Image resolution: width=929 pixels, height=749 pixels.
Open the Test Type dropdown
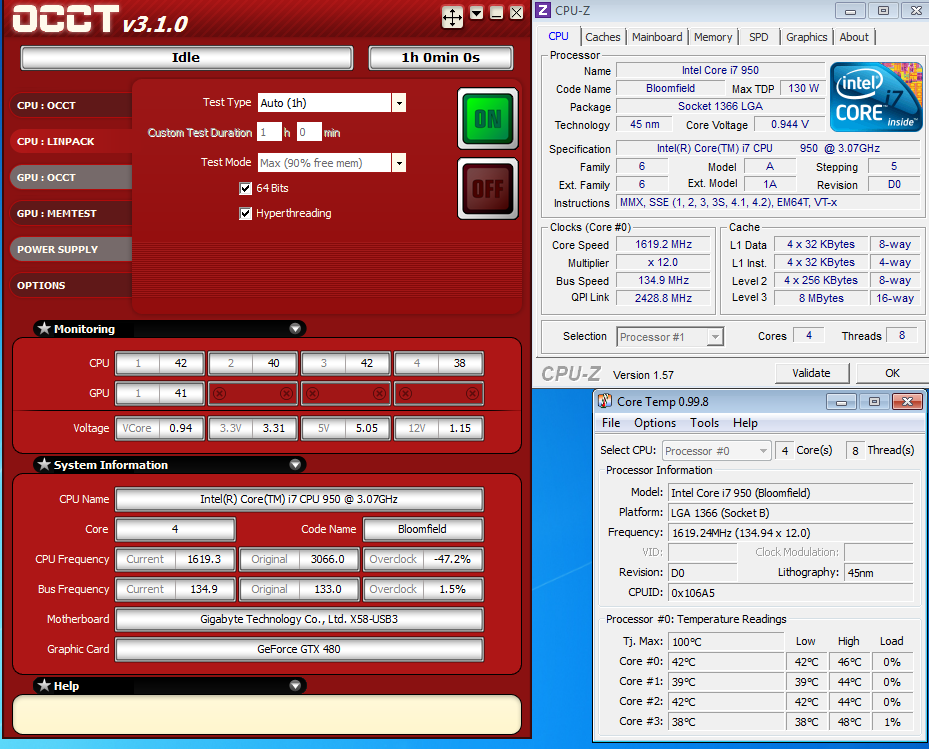[399, 103]
